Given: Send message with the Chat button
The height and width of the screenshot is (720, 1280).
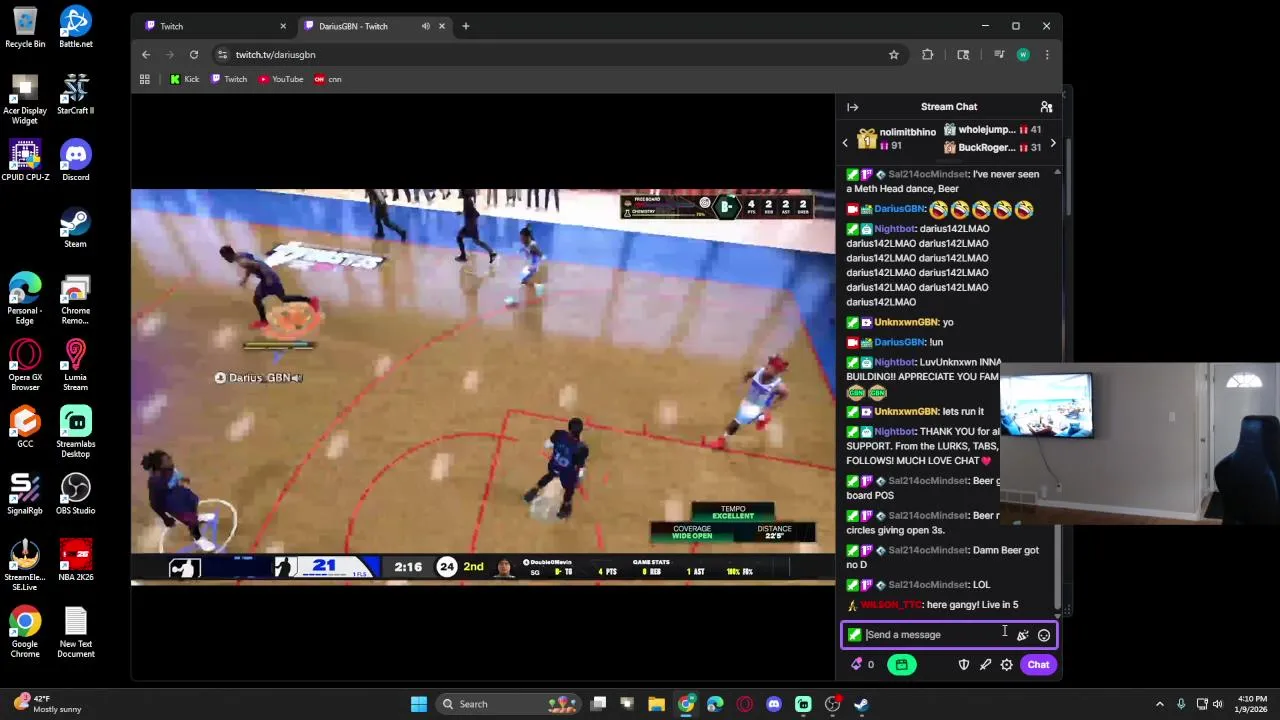Looking at the screenshot, I should pyautogui.click(x=1038, y=665).
